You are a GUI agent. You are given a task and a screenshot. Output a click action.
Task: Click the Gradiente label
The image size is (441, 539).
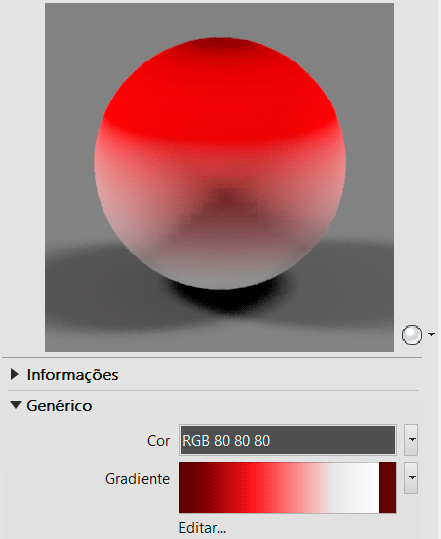click(x=137, y=479)
